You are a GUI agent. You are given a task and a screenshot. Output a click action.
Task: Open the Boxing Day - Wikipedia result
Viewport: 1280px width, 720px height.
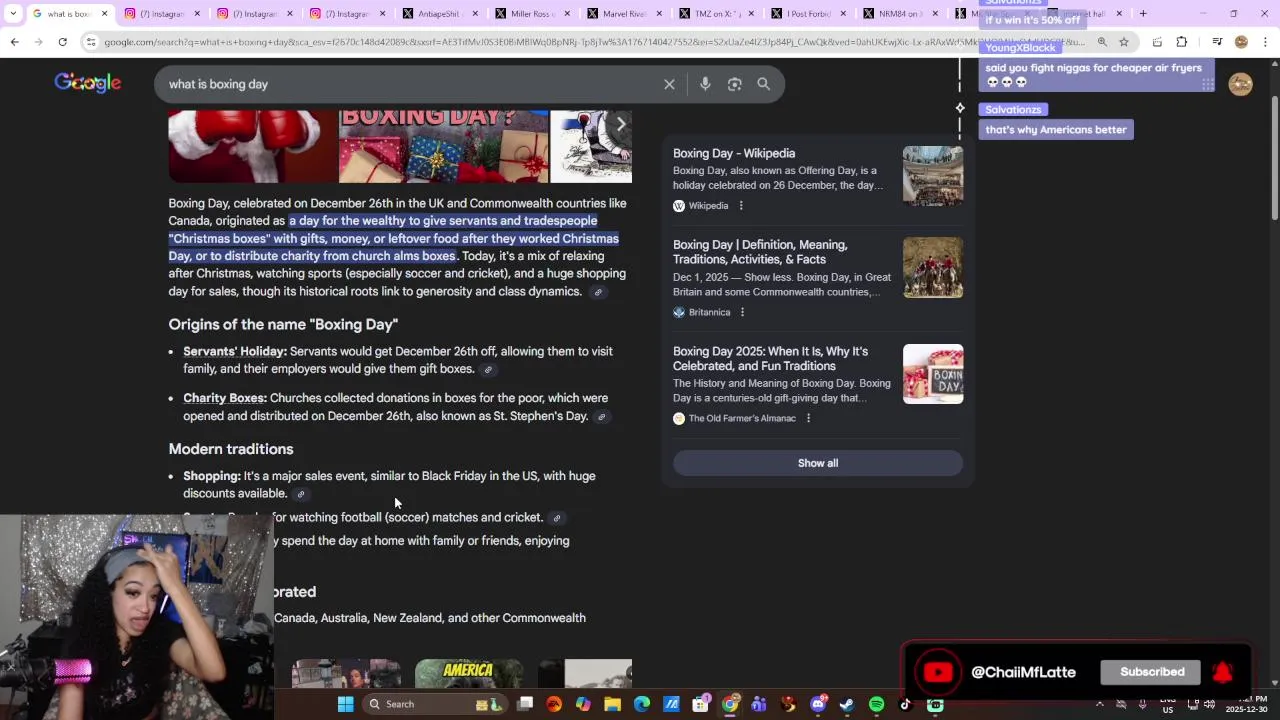(734, 154)
